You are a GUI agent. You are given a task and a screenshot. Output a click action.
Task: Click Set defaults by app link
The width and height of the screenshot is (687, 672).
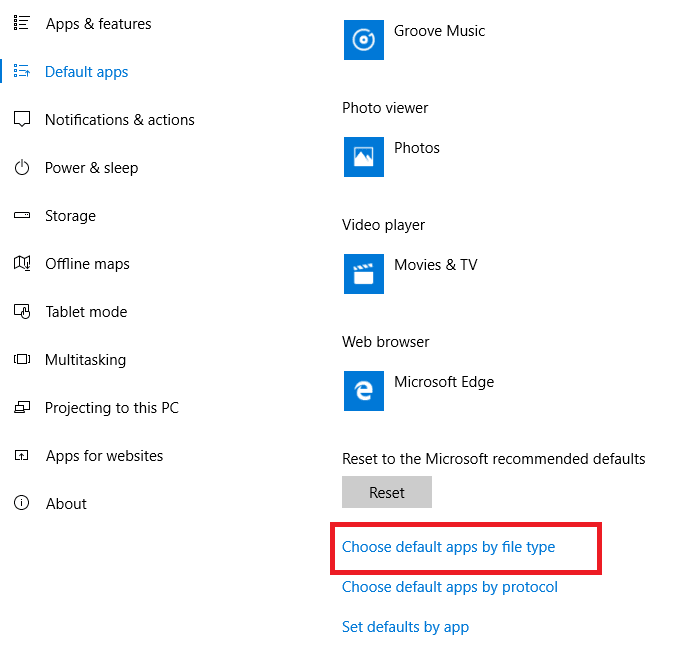pyautogui.click(x=405, y=627)
